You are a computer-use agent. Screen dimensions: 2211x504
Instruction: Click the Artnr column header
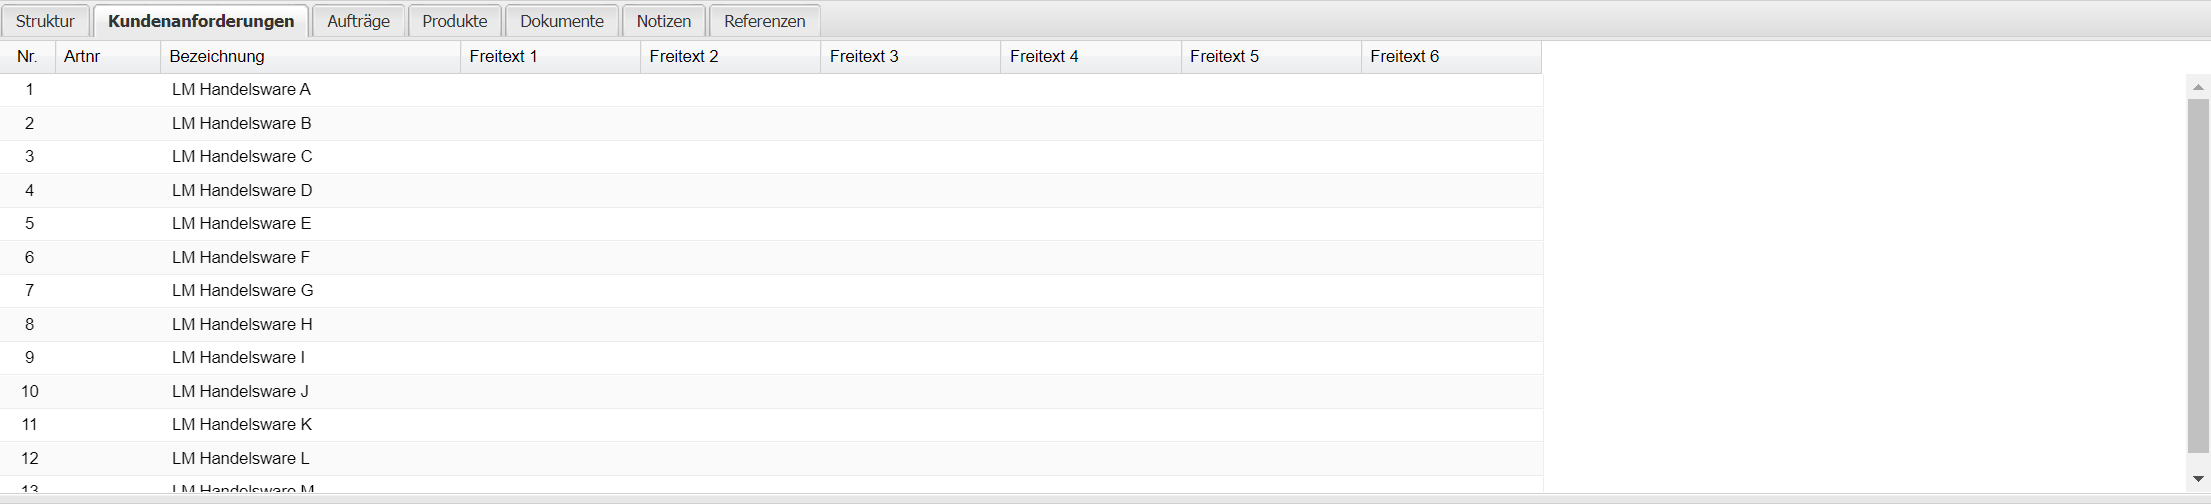pyautogui.click(x=107, y=56)
